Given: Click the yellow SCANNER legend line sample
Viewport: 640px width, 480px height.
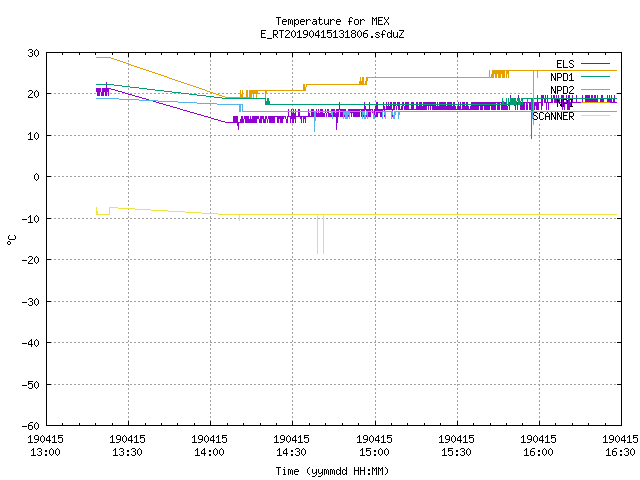Looking at the screenshot, I should click(x=596, y=116).
